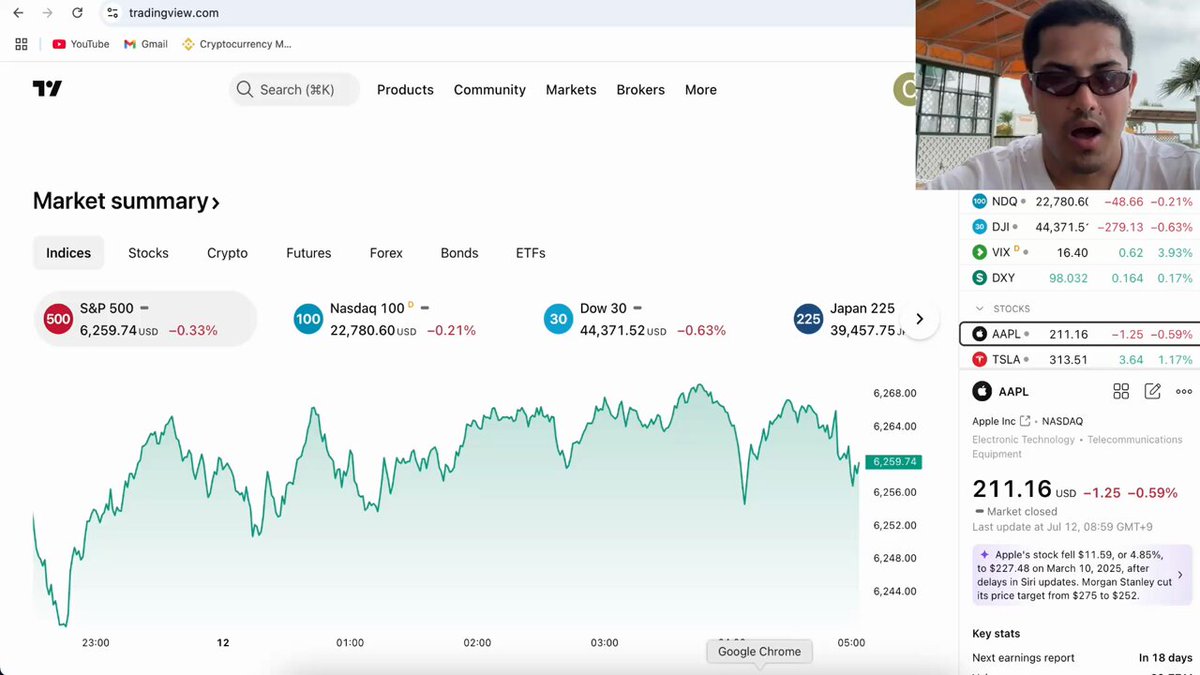Click the S&P 500 area chart
The image size is (1200, 675).
446,505
